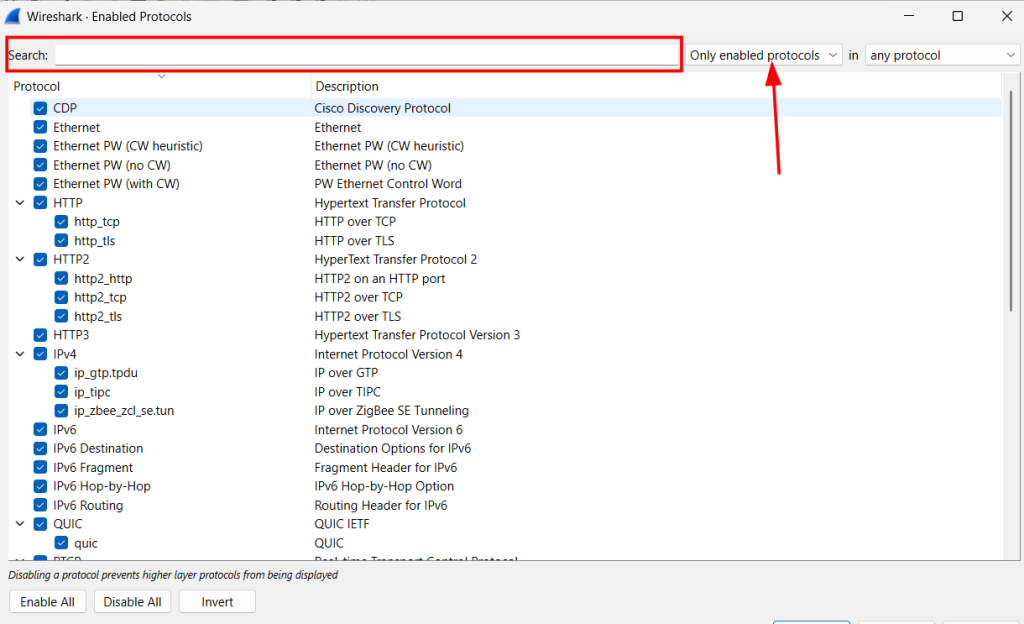
Task: Click the Wireshark shark fin title icon
Action: [13, 16]
